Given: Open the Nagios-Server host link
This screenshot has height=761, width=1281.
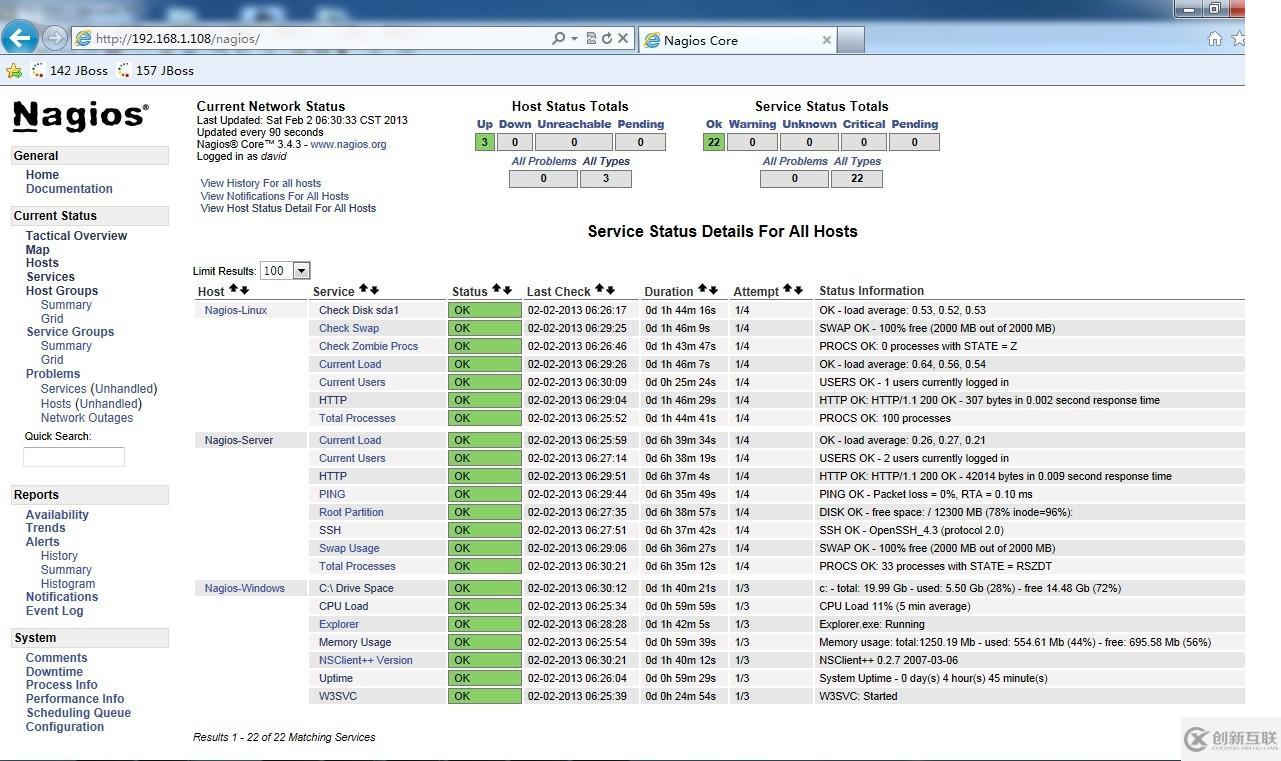Looking at the screenshot, I should coord(239,440).
